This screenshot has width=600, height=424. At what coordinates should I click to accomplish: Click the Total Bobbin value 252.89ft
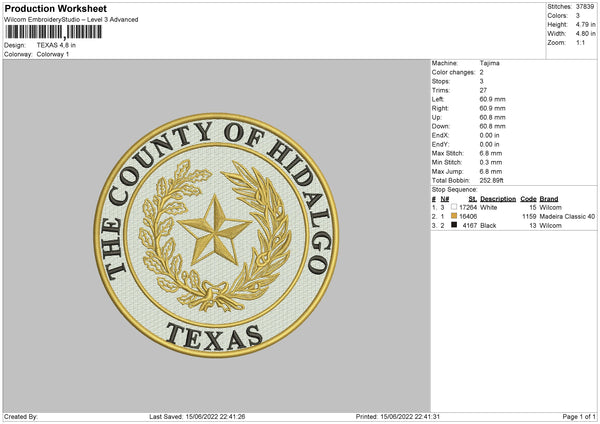tap(491, 180)
